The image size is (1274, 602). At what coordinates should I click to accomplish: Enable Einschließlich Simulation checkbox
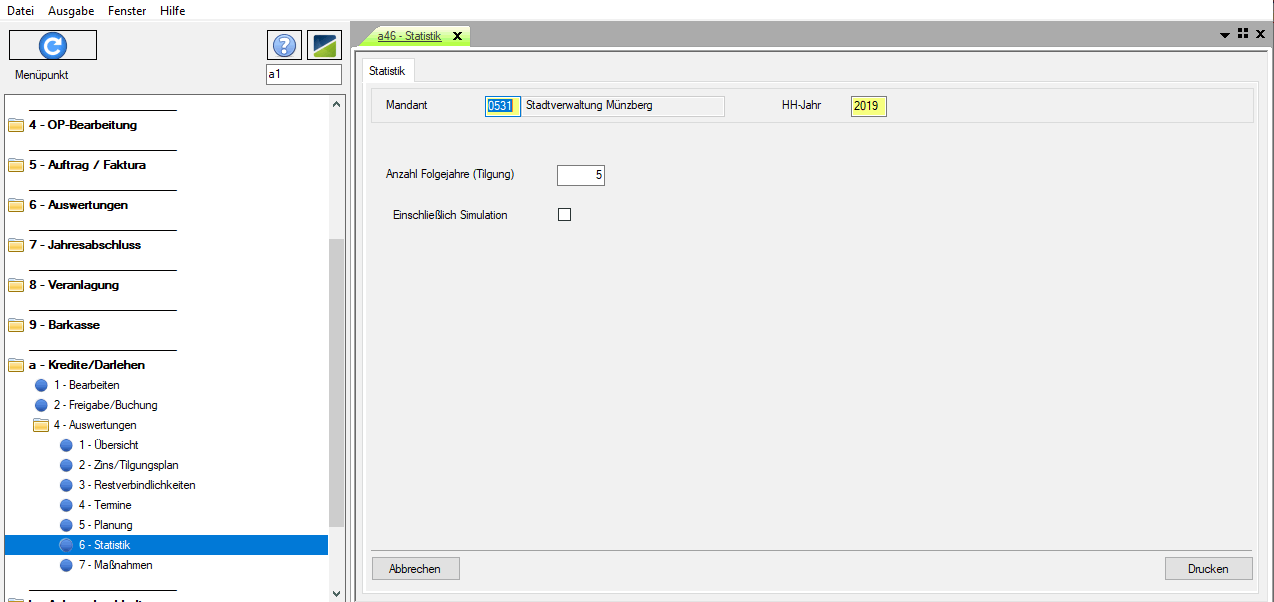[564, 214]
